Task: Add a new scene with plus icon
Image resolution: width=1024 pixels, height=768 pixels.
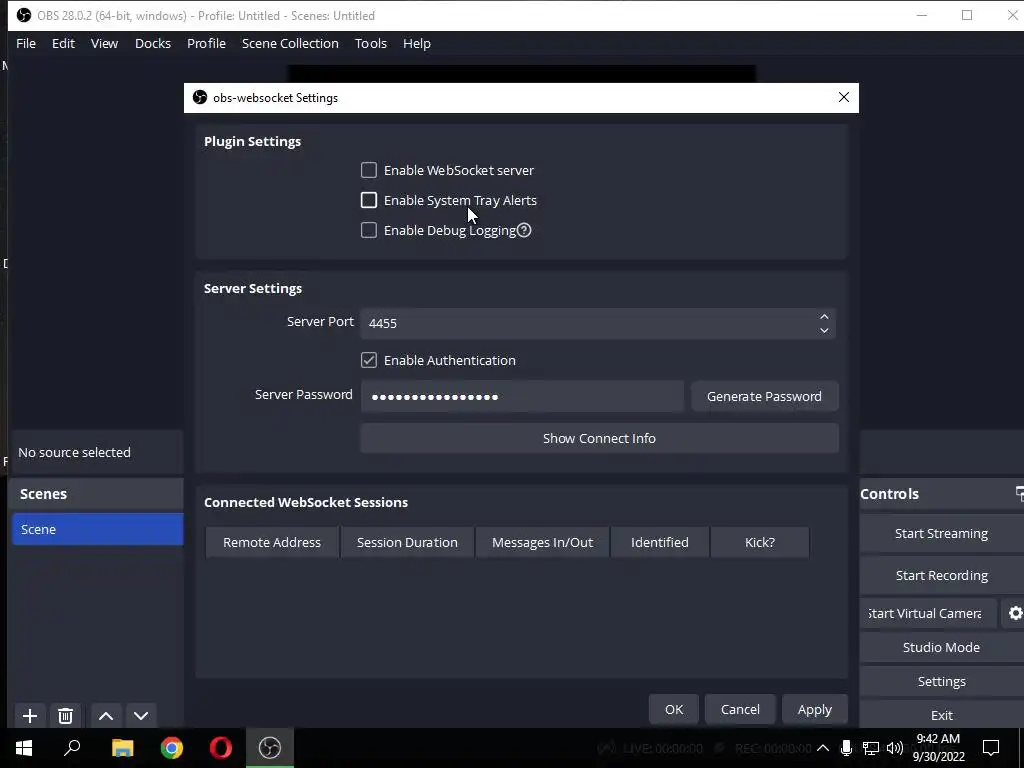Action: [x=30, y=716]
